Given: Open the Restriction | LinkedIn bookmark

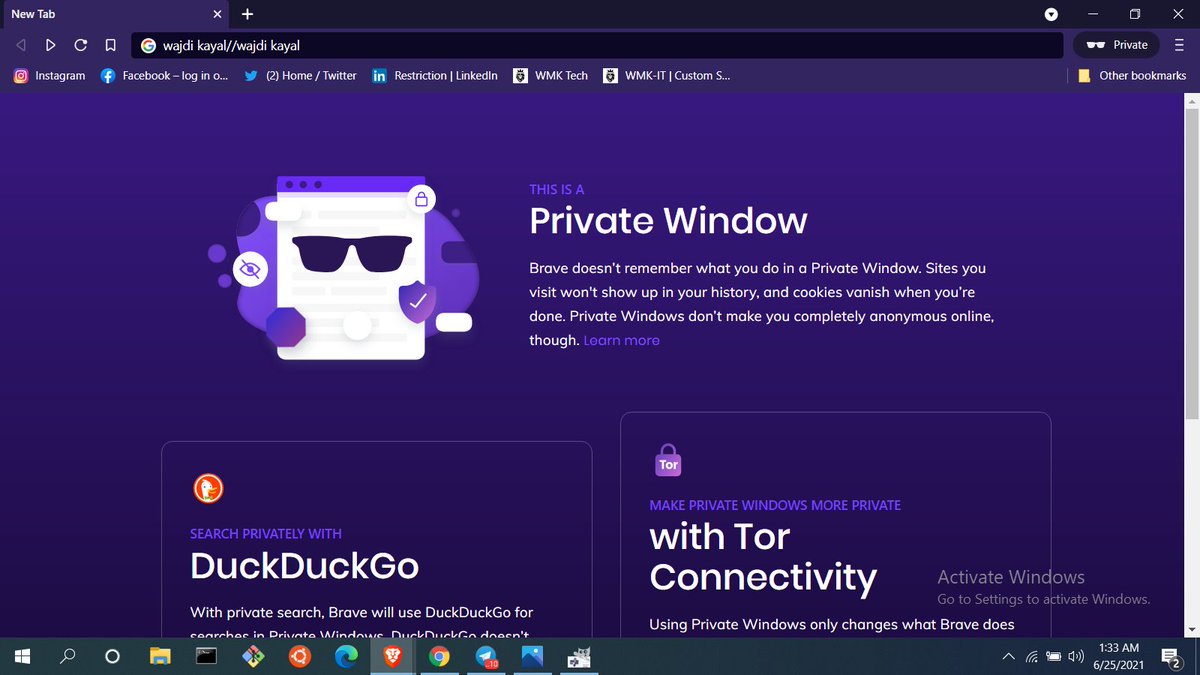Looking at the screenshot, I should [x=435, y=75].
